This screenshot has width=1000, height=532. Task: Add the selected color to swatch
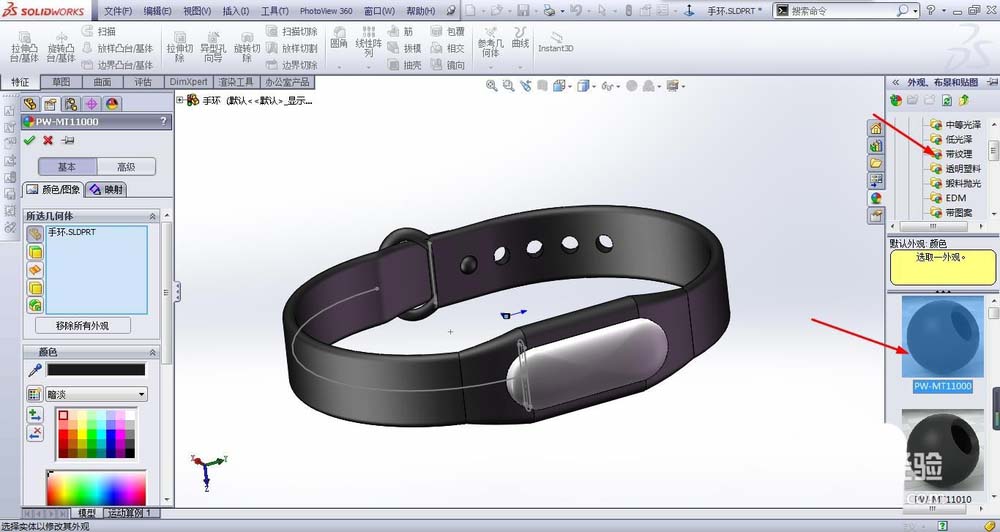click(35, 415)
